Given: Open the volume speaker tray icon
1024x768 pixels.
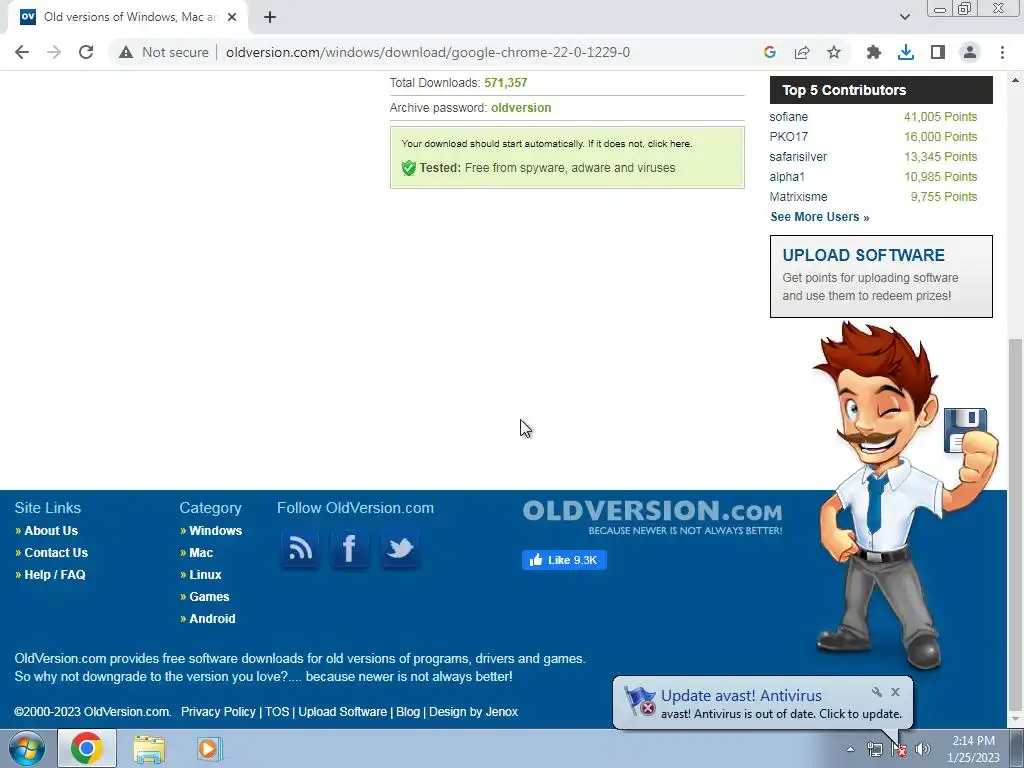Looking at the screenshot, I should click(x=922, y=749).
